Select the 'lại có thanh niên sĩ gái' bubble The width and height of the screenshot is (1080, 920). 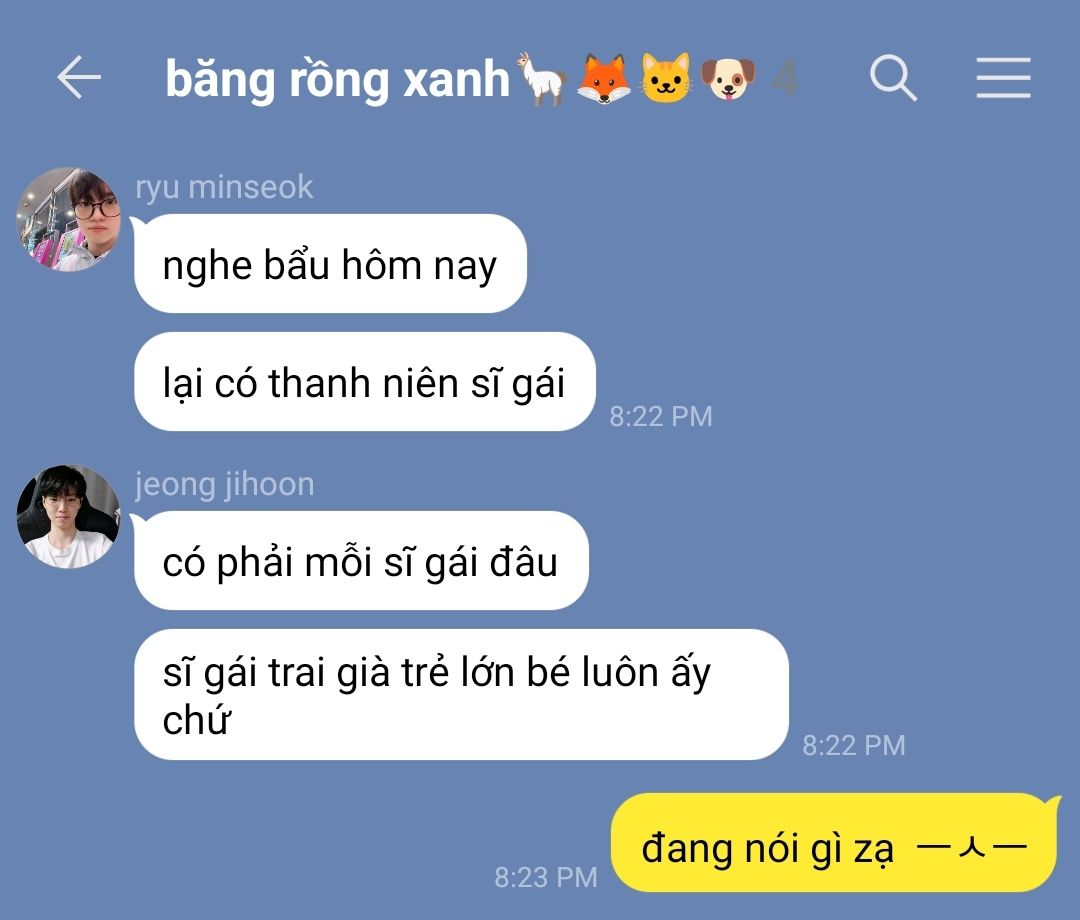(364, 381)
